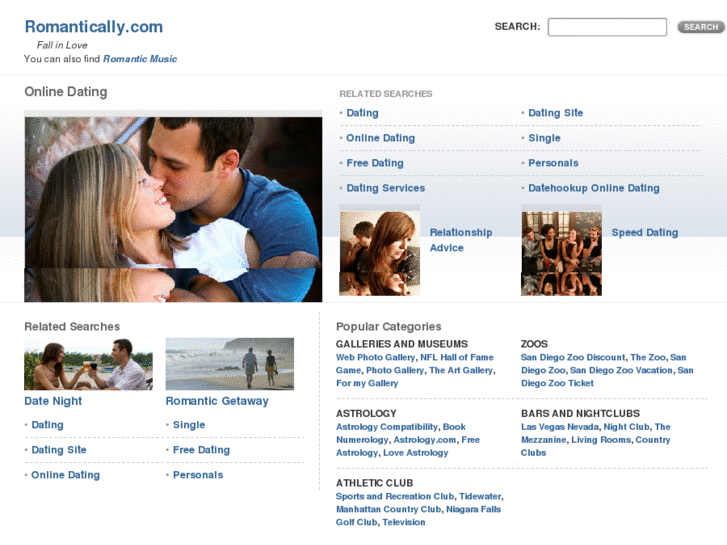The width and height of the screenshot is (727, 545).
Task: Select Free Dating under Romantic Getaway list
Action: coord(201,449)
